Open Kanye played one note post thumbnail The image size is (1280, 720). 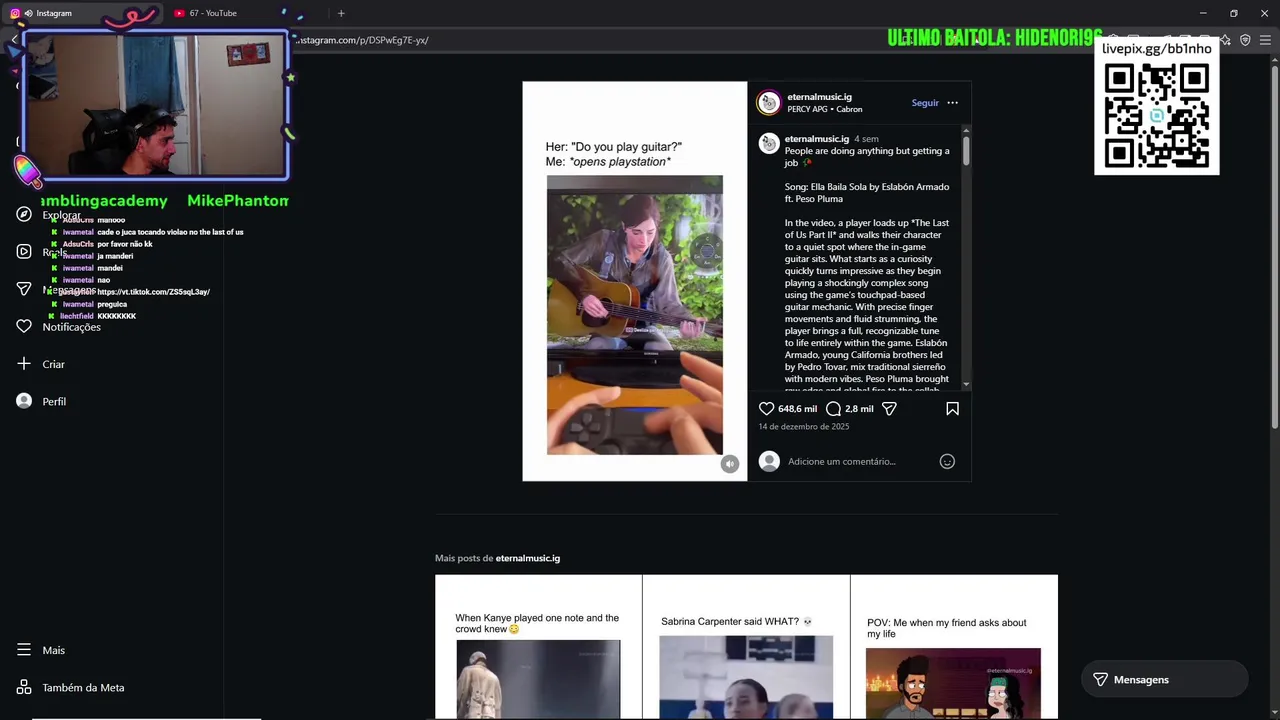coord(538,647)
